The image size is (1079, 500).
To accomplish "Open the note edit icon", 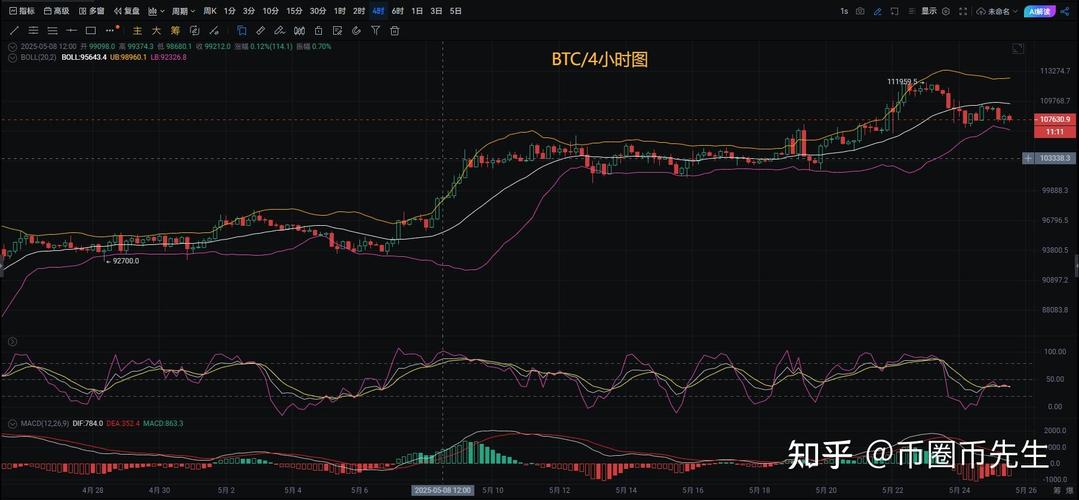I will (337, 31).
